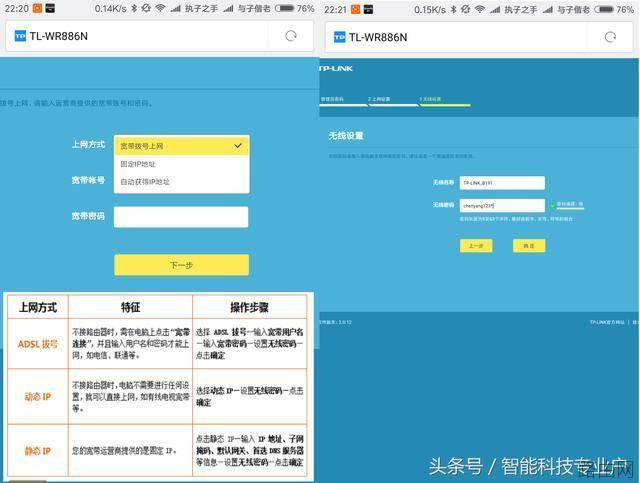Image resolution: width=640 pixels, height=483 pixels.
Task: Click the ADSL operation steps cell
Action: (249, 344)
